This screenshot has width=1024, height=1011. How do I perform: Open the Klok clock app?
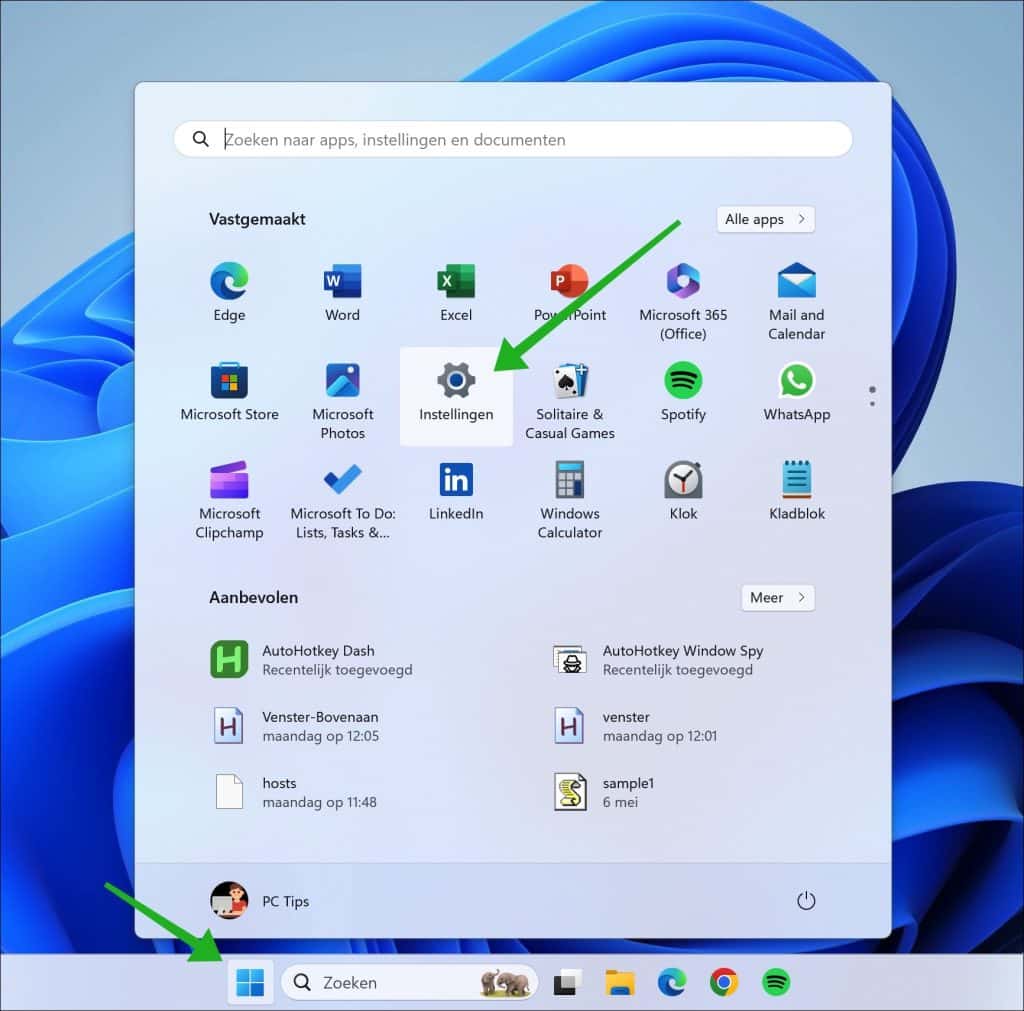coord(683,491)
